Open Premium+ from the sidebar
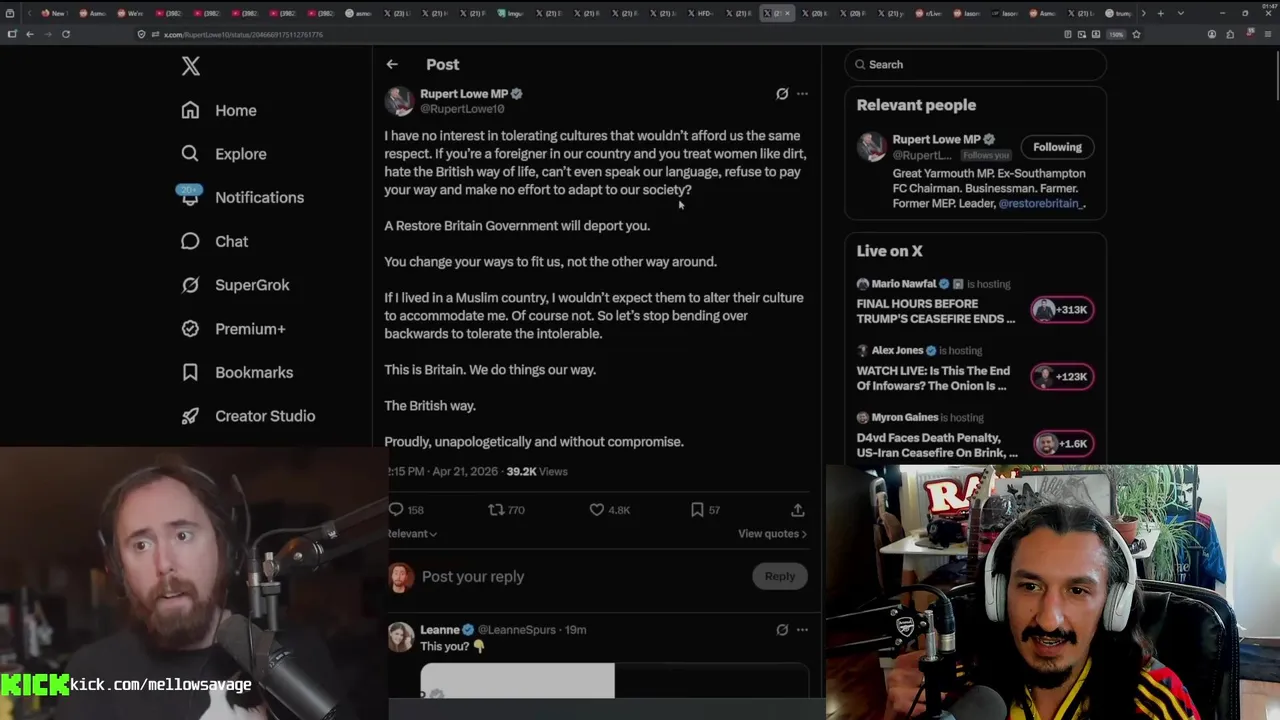The width and height of the screenshot is (1280, 720). [233, 328]
